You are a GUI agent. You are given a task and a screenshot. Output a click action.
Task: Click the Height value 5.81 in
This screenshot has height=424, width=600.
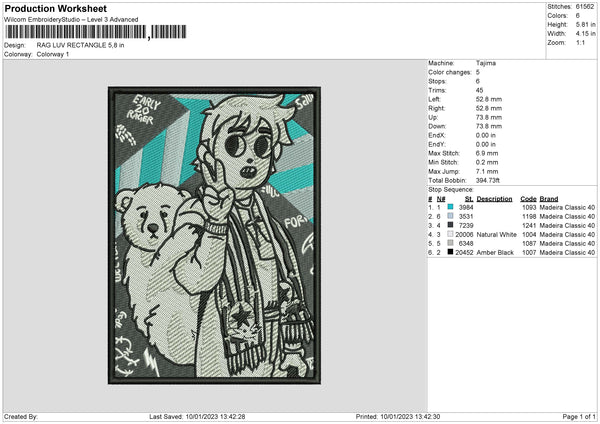(x=585, y=24)
